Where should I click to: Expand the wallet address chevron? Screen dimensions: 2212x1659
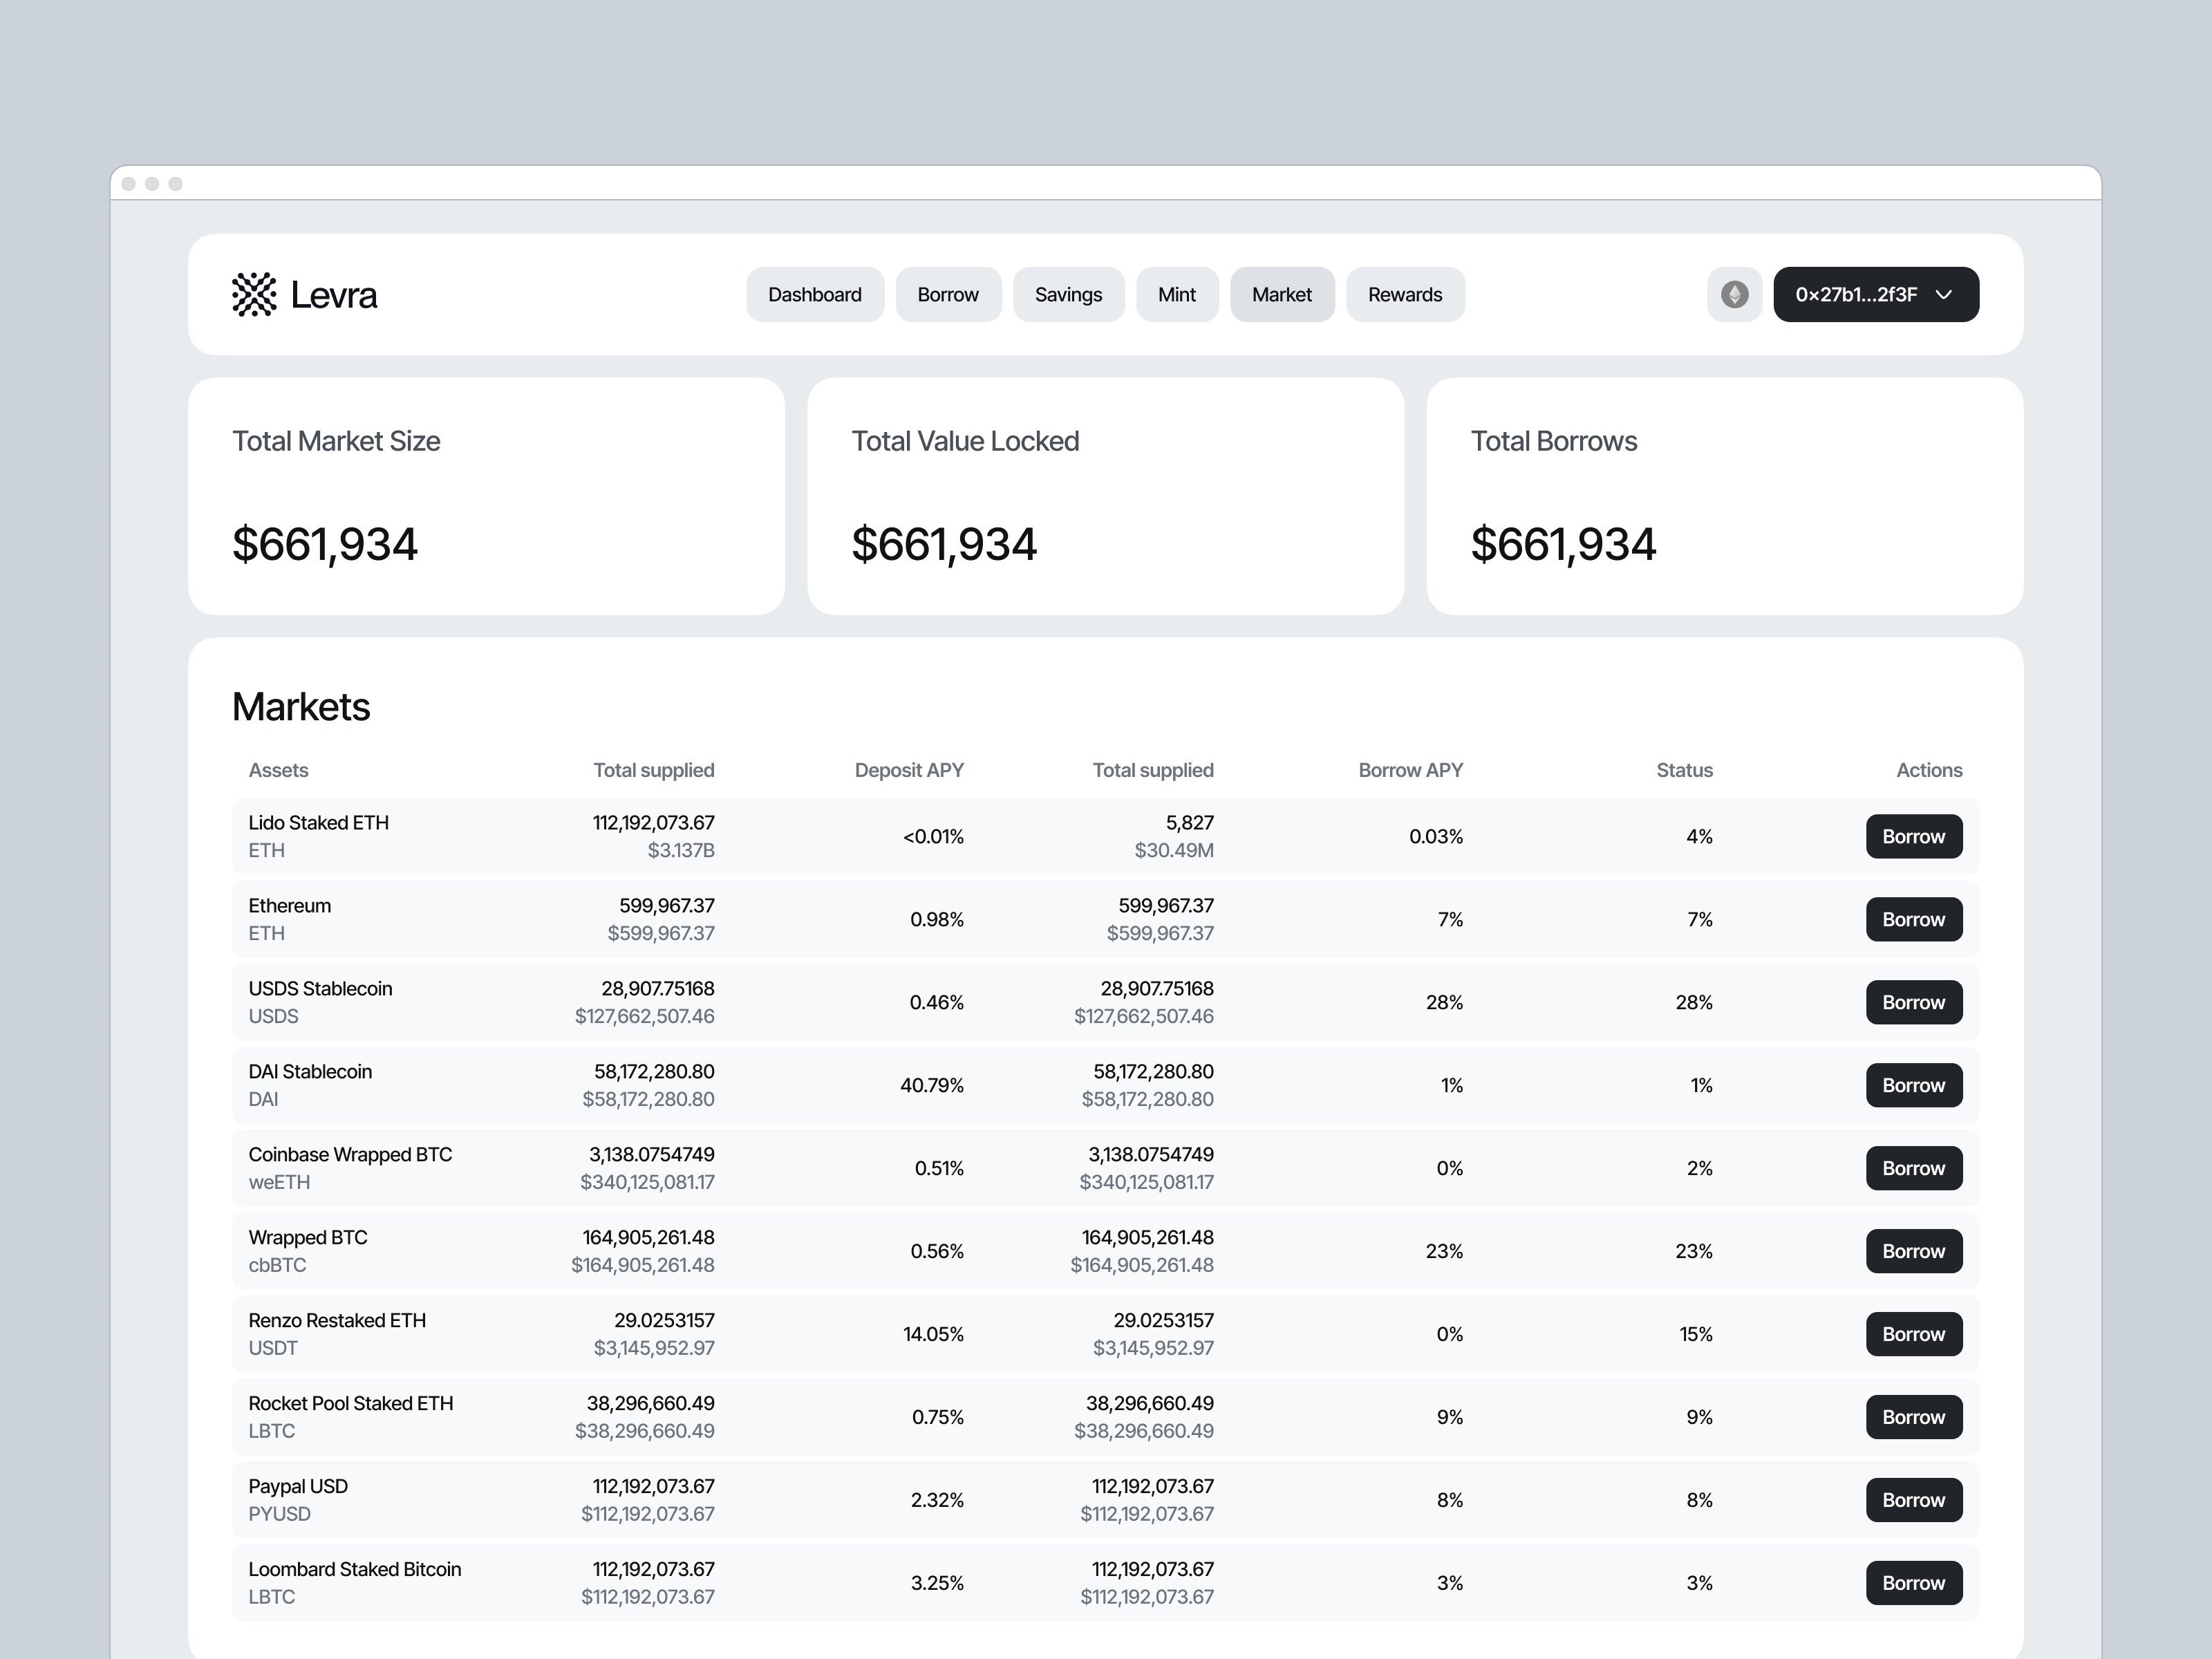pyautogui.click(x=1945, y=294)
